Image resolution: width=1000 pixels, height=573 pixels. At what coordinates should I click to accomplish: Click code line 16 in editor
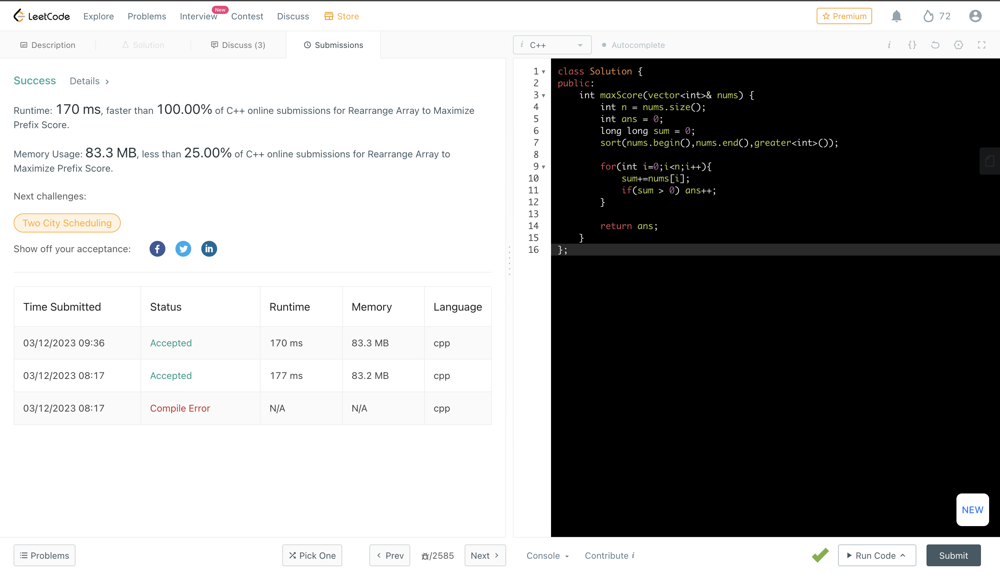point(775,249)
